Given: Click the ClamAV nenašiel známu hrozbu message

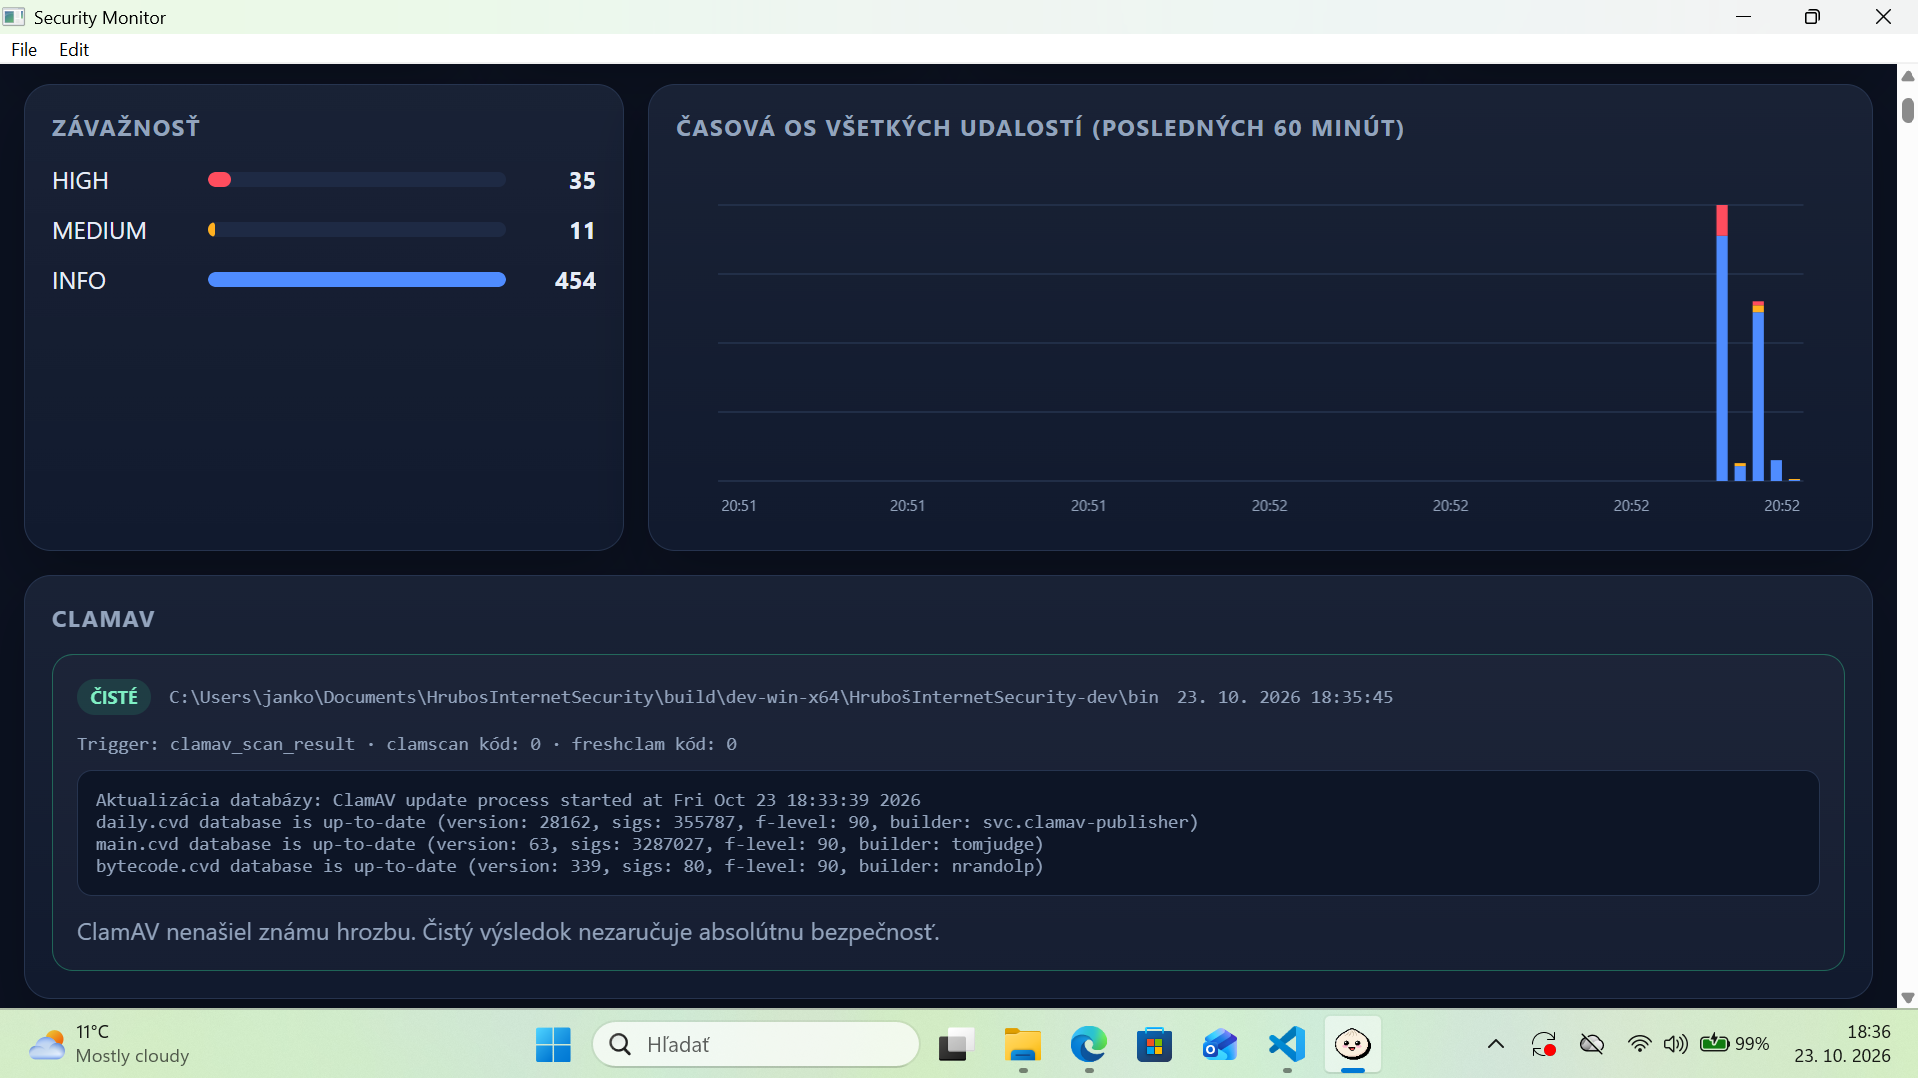Looking at the screenshot, I should coord(508,932).
